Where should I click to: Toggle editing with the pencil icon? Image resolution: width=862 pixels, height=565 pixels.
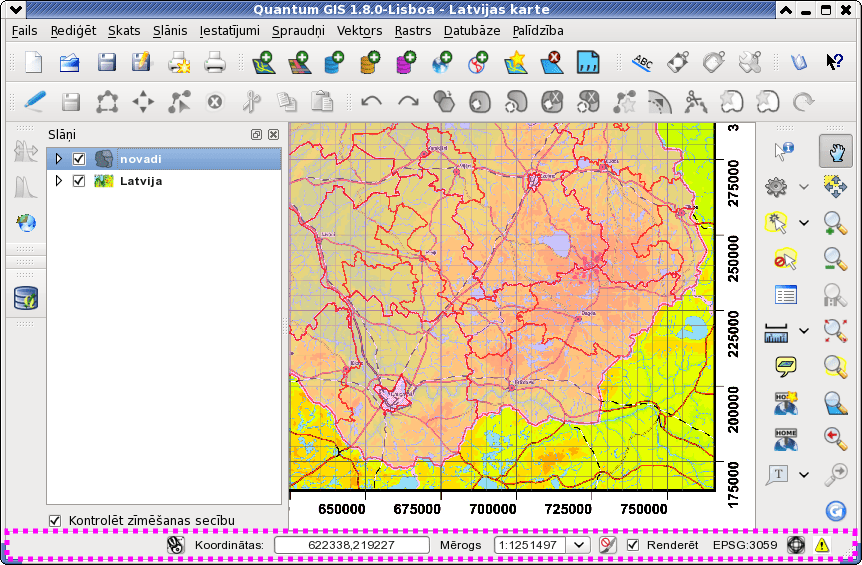tap(35, 102)
